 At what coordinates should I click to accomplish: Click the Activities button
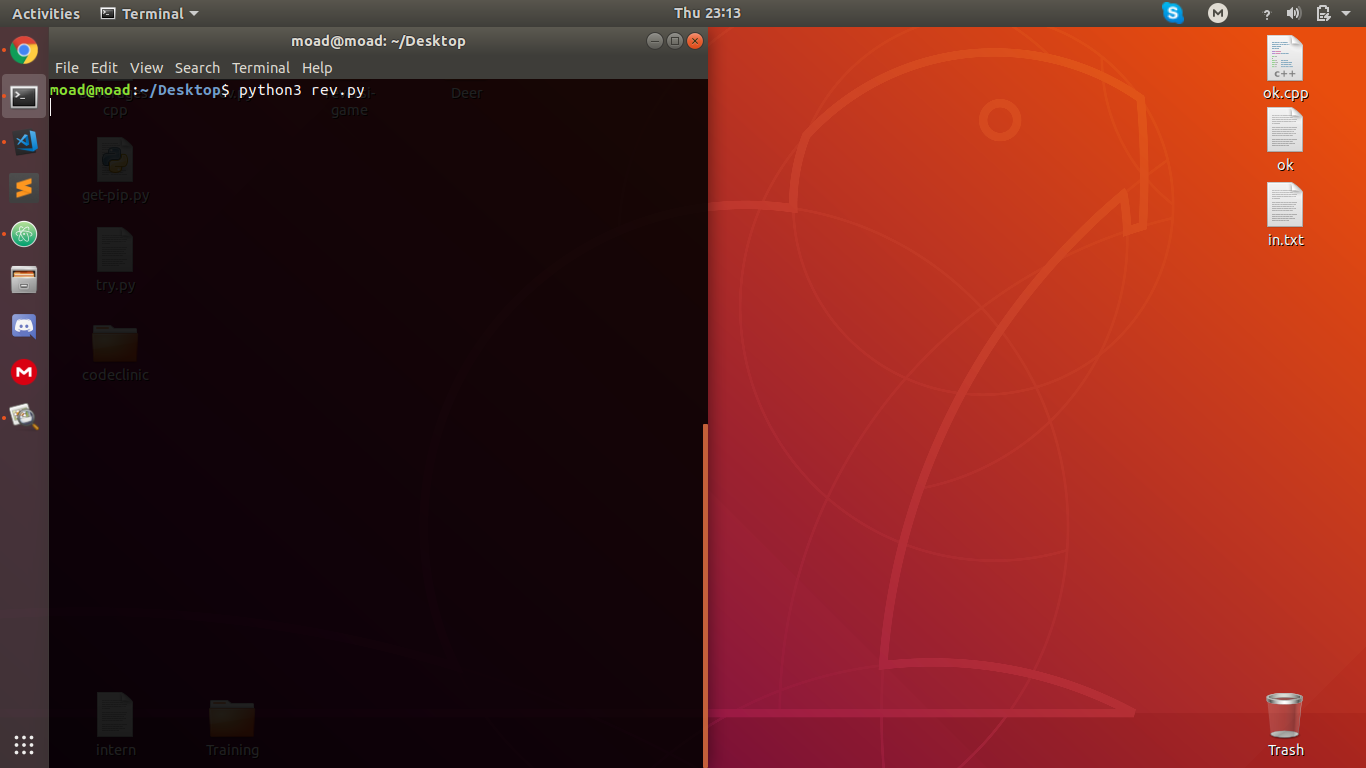pos(46,13)
